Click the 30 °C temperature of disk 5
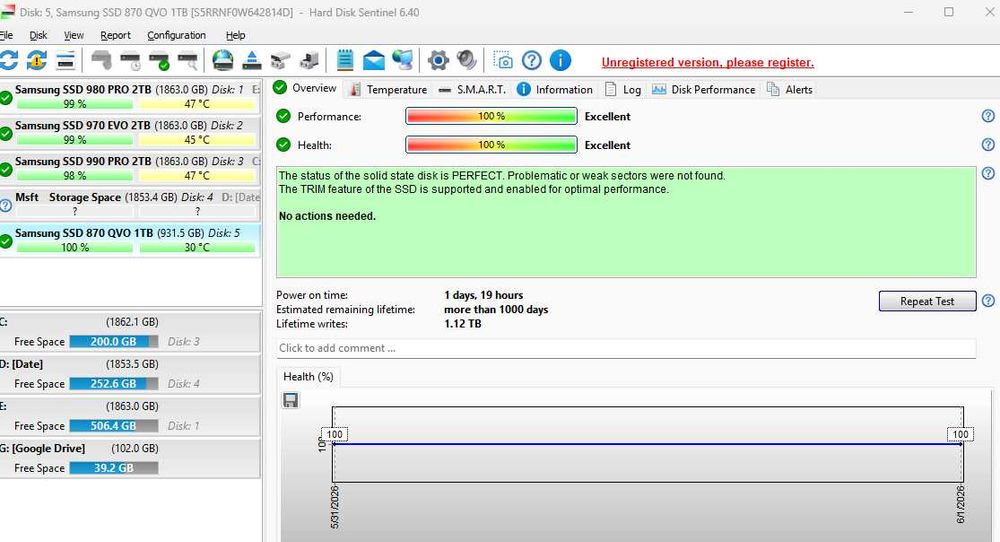1000x542 pixels. click(x=197, y=247)
